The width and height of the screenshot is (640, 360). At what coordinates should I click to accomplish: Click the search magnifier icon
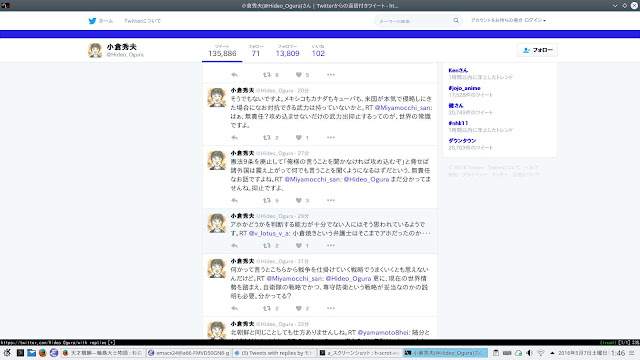coord(456,20)
